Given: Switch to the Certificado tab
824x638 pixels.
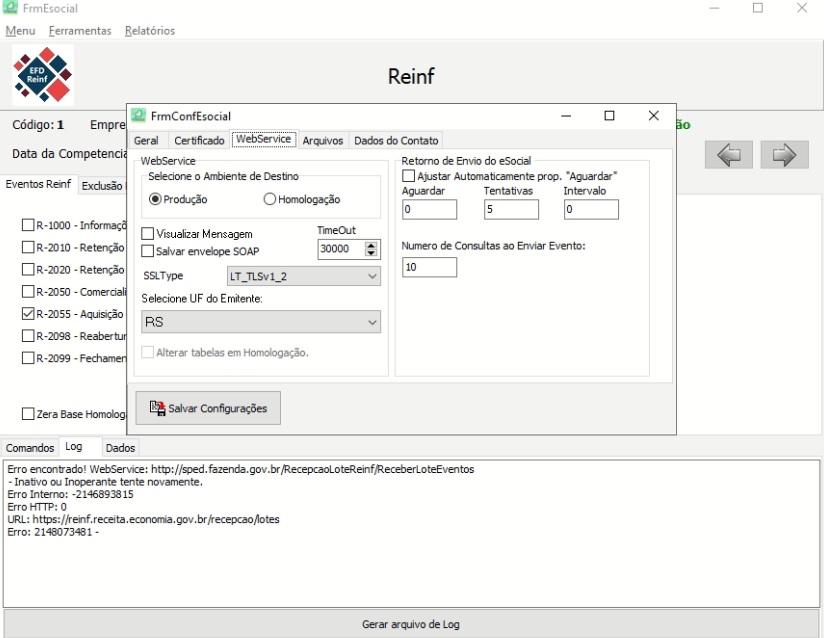Looking at the screenshot, I should tap(199, 140).
